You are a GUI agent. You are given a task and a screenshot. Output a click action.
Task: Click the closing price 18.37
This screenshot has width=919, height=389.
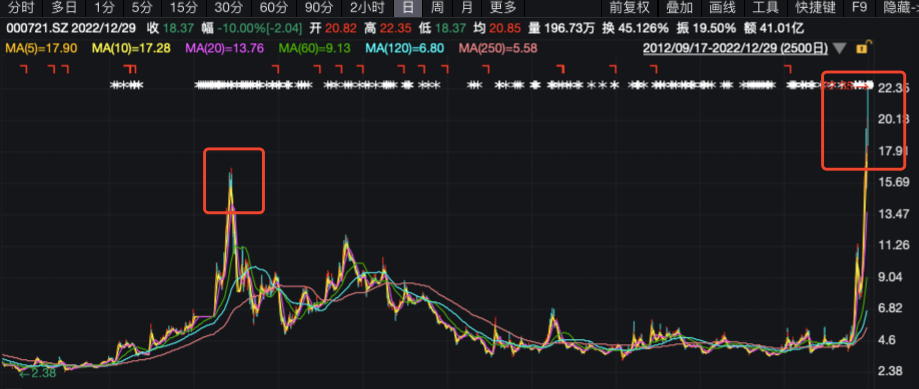point(178,28)
